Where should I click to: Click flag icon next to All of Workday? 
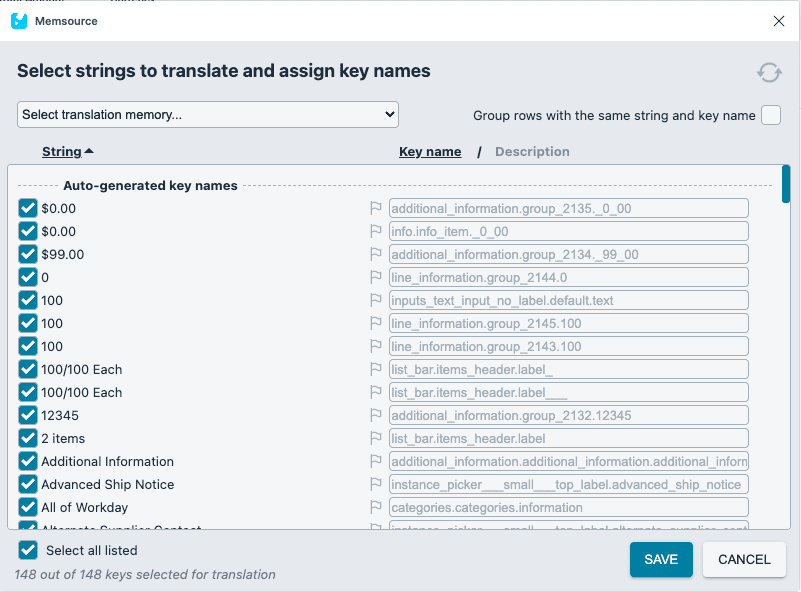(377, 508)
